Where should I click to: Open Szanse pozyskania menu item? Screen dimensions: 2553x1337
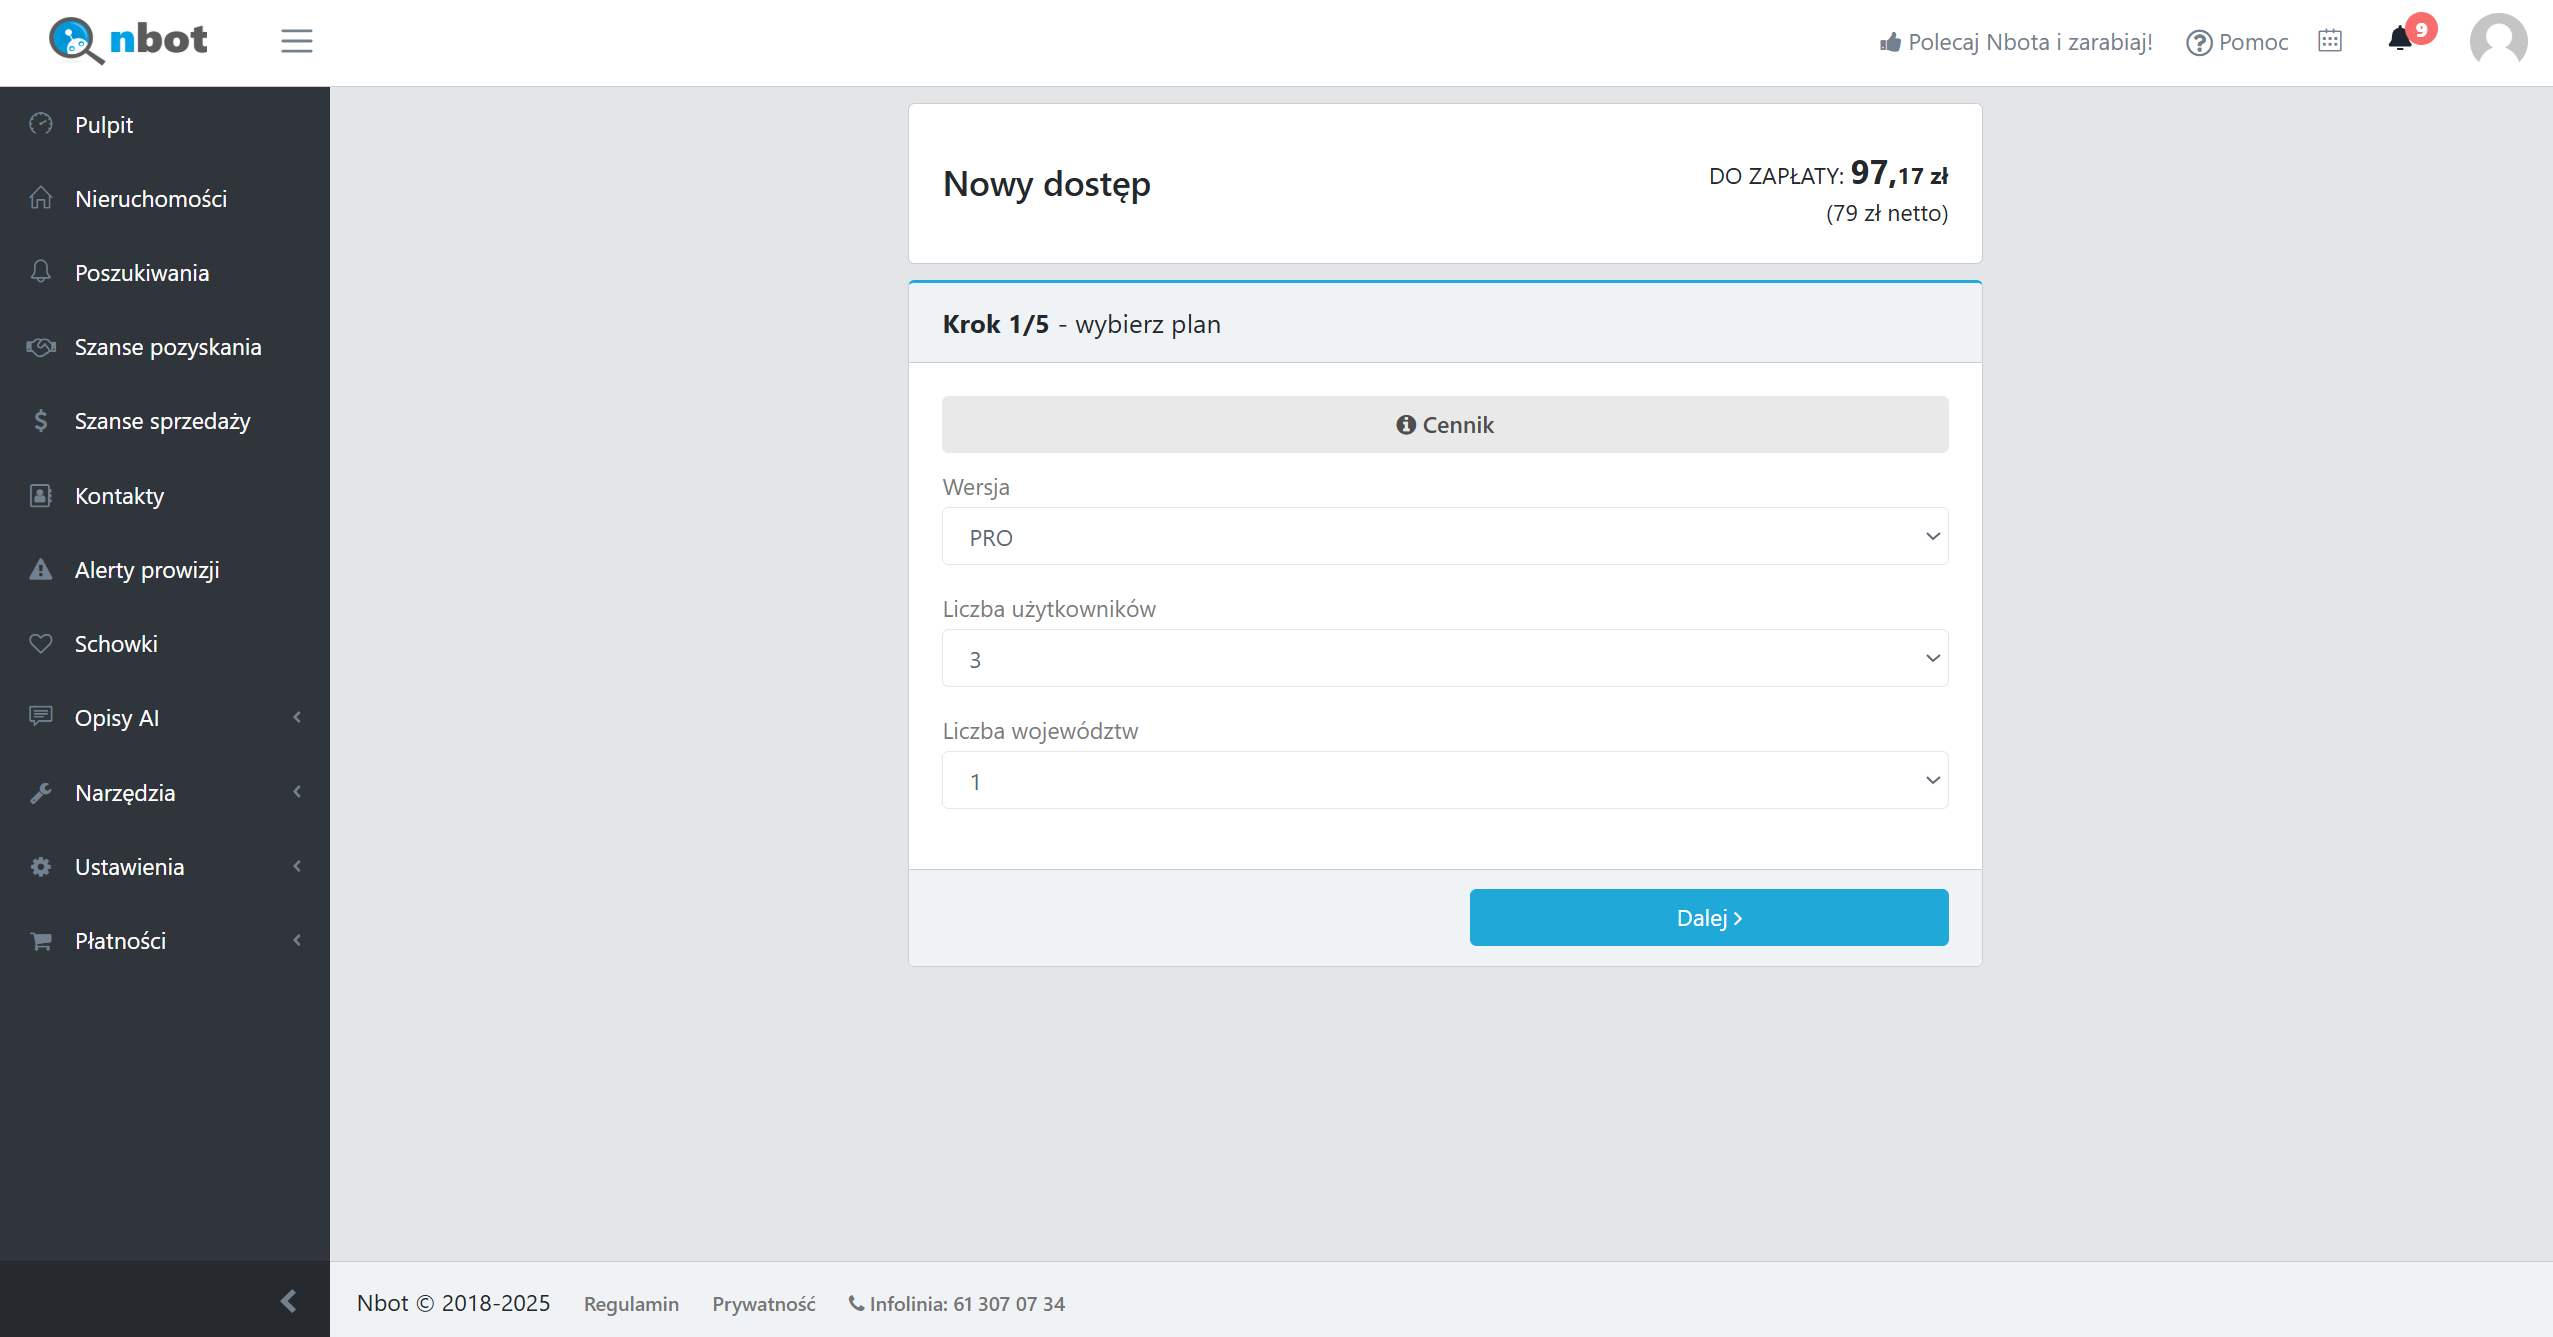168,347
